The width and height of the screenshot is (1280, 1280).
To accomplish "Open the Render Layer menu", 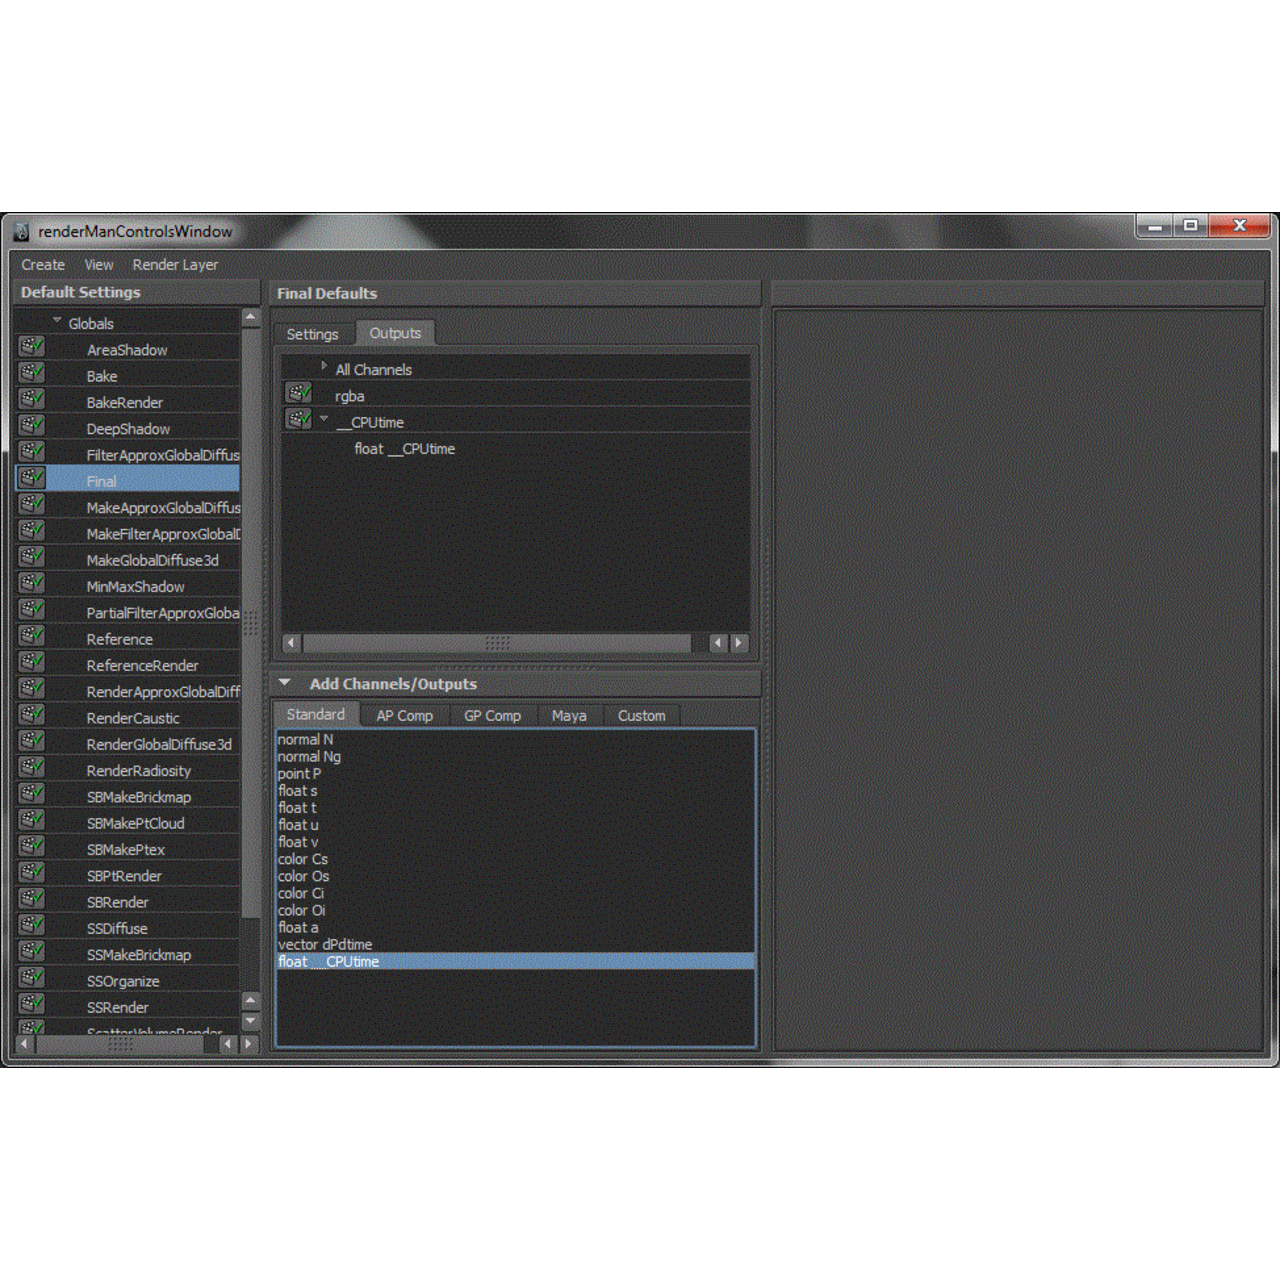I will tap(175, 265).
